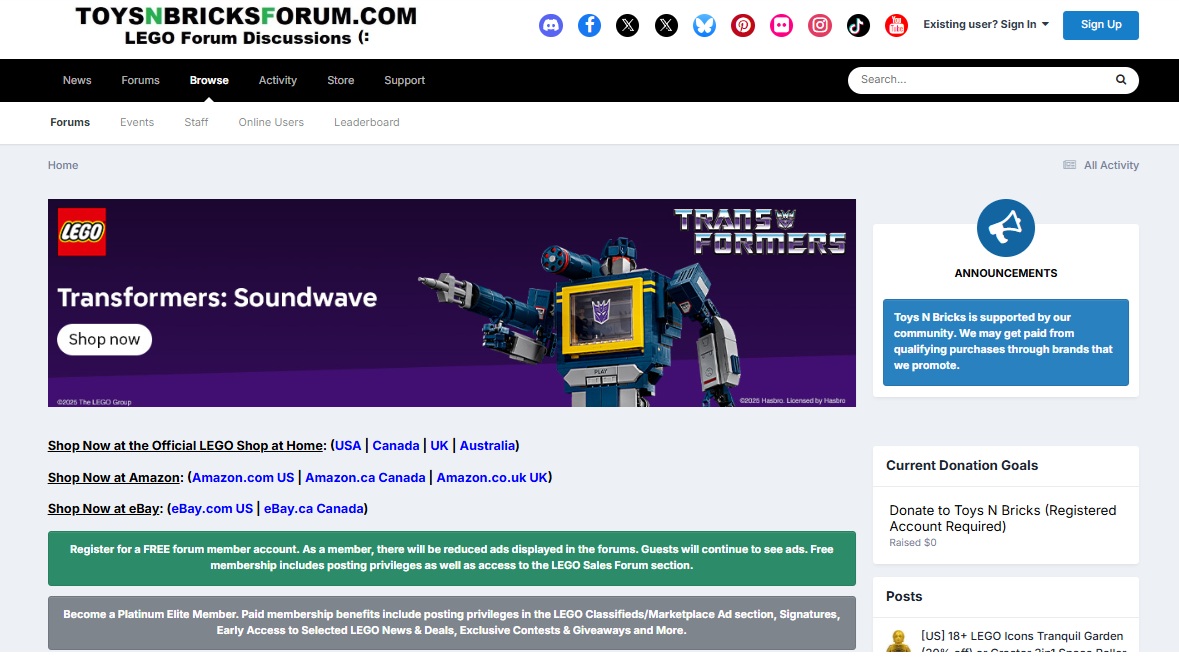This screenshot has height=662, width=1179.
Task: Visit the Pinterest icon link
Action: [x=743, y=25]
